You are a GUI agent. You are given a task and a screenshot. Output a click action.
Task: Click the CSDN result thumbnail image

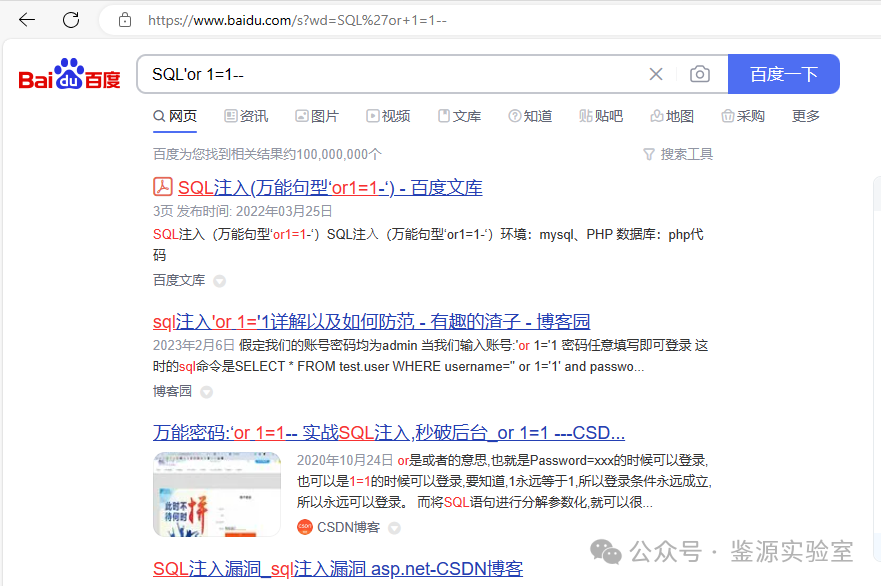[217, 494]
